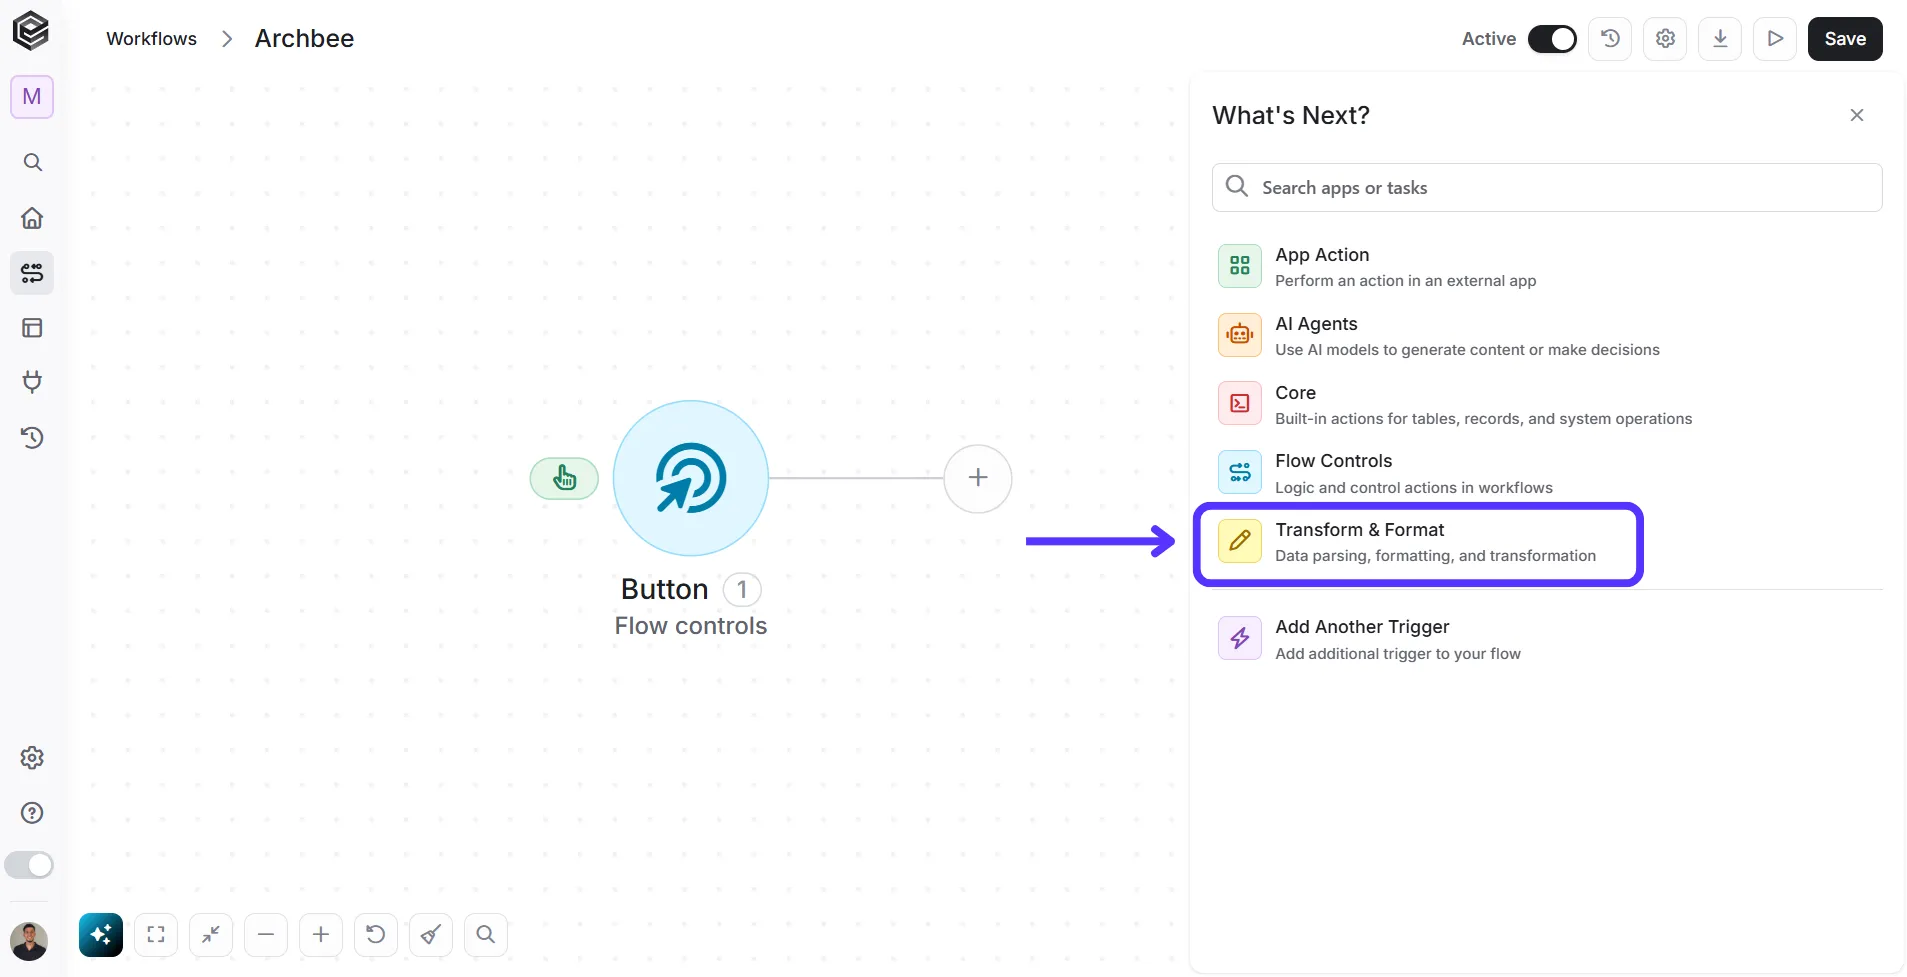Open history icon in left sidebar
The width and height of the screenshot is (1907, 977).
[x=32, y=437]
